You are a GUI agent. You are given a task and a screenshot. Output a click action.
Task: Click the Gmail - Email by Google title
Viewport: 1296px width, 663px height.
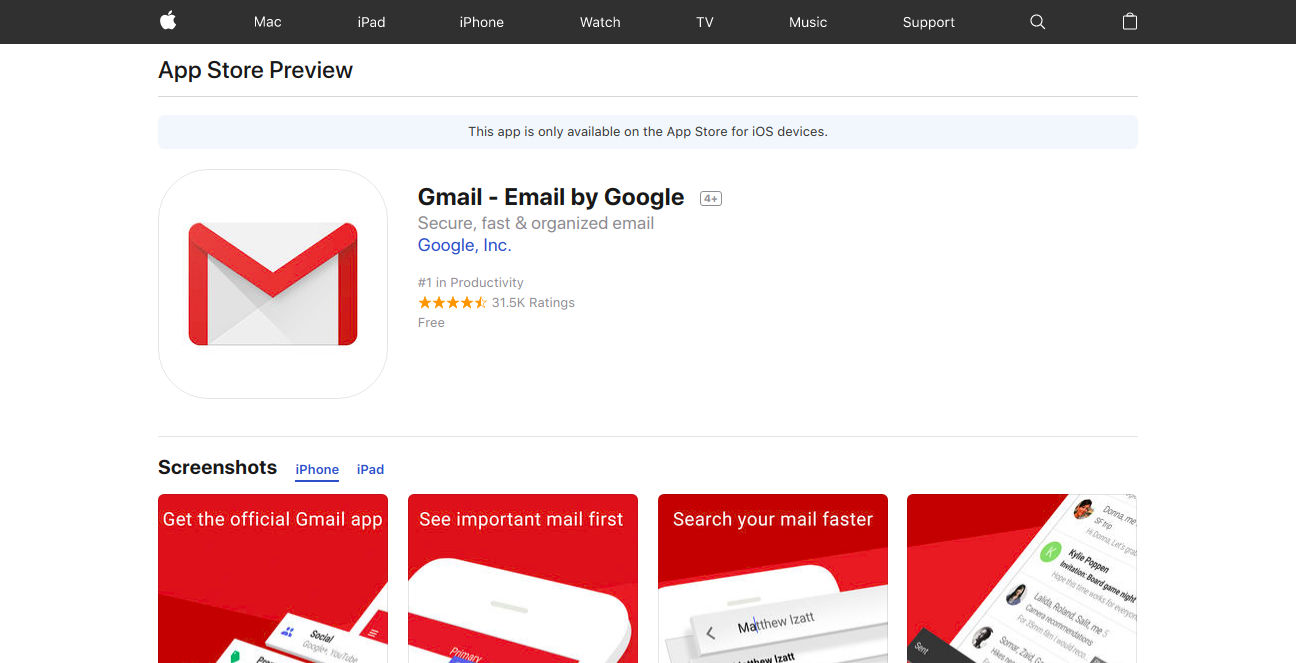(x=551, y=197)
